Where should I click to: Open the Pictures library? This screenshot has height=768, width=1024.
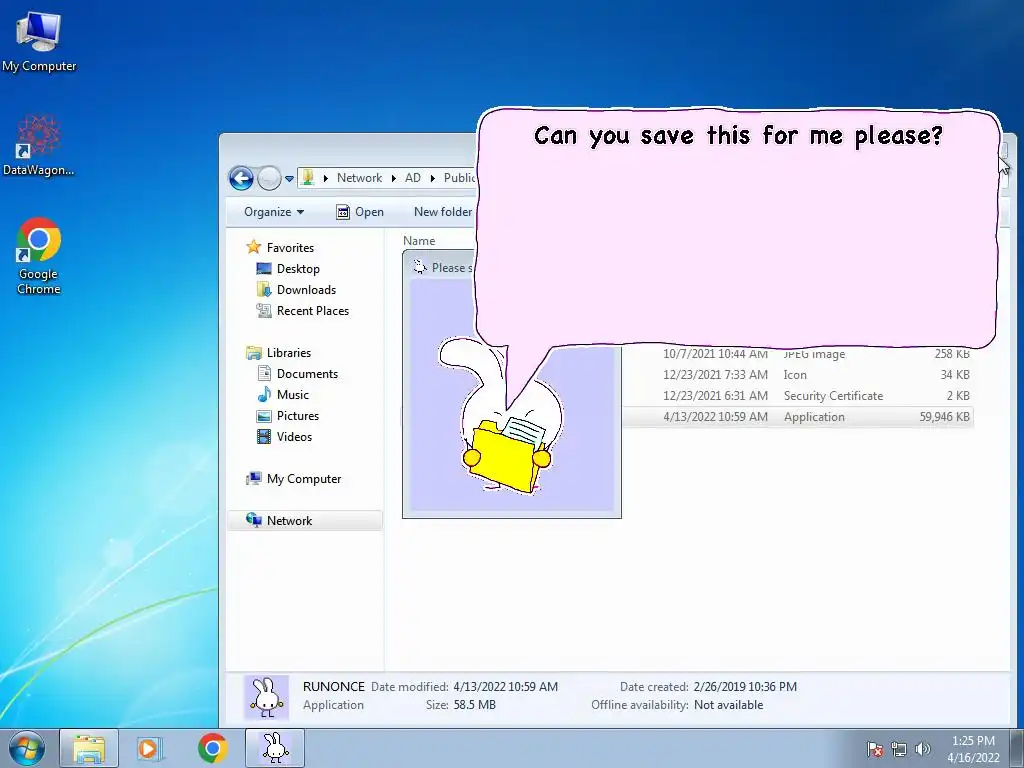coord(298,415)
